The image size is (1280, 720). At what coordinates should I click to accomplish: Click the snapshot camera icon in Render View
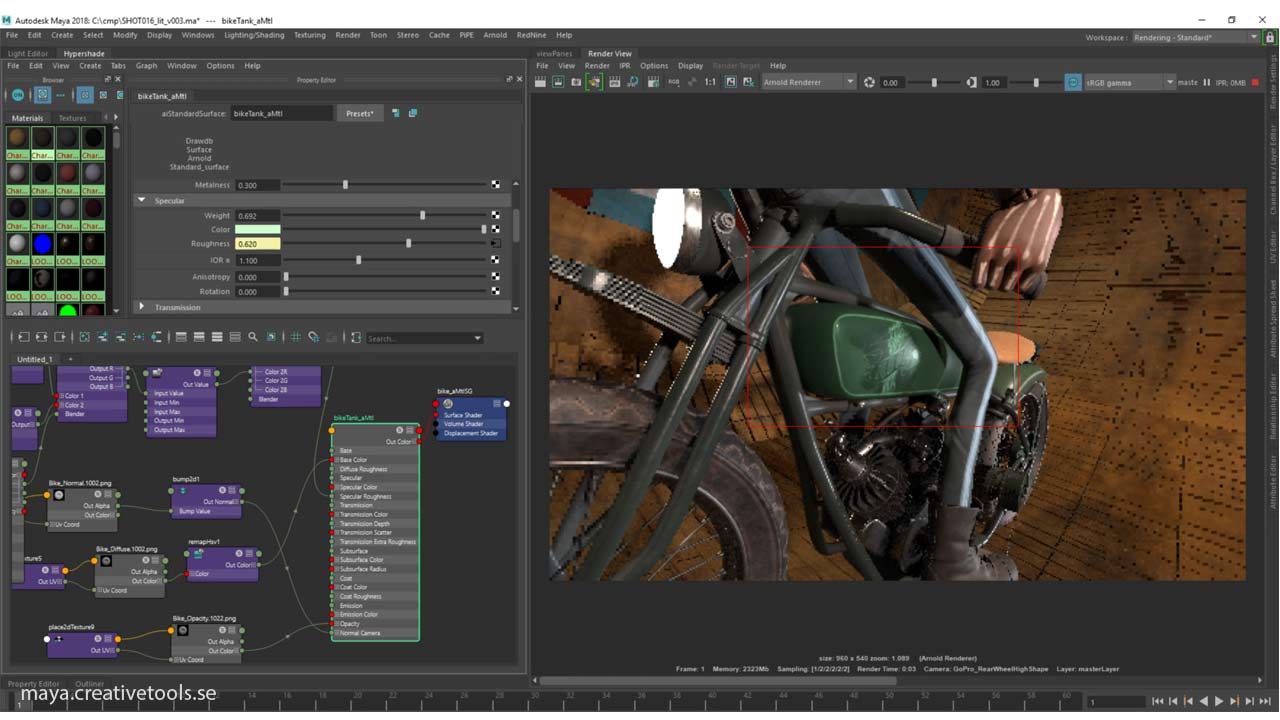tap(576, 82)
